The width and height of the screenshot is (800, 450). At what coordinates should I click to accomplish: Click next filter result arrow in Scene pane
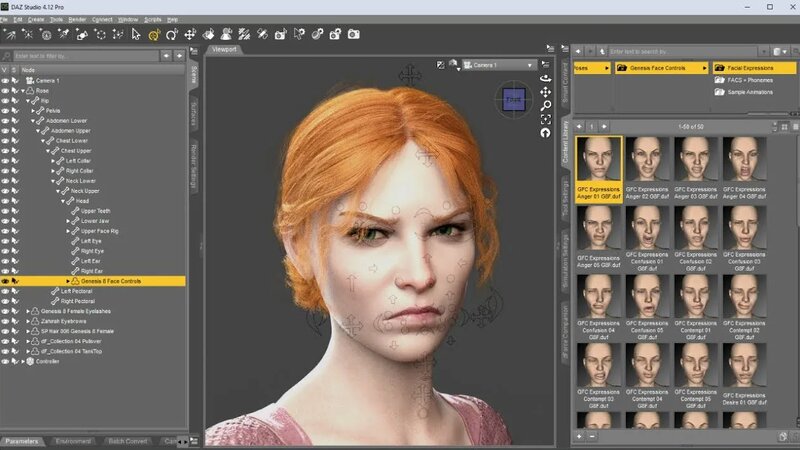(x=180, y=56)
